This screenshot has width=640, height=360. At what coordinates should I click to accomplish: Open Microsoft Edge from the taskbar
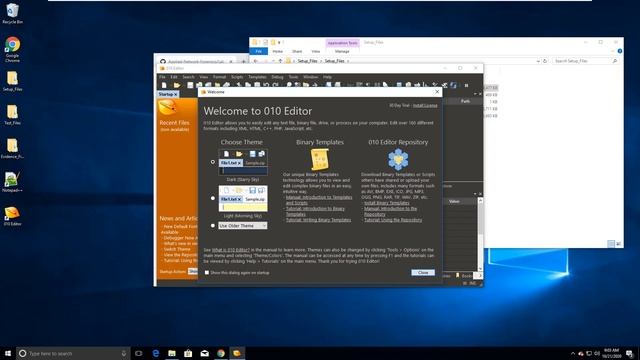(x=156, y=353)
